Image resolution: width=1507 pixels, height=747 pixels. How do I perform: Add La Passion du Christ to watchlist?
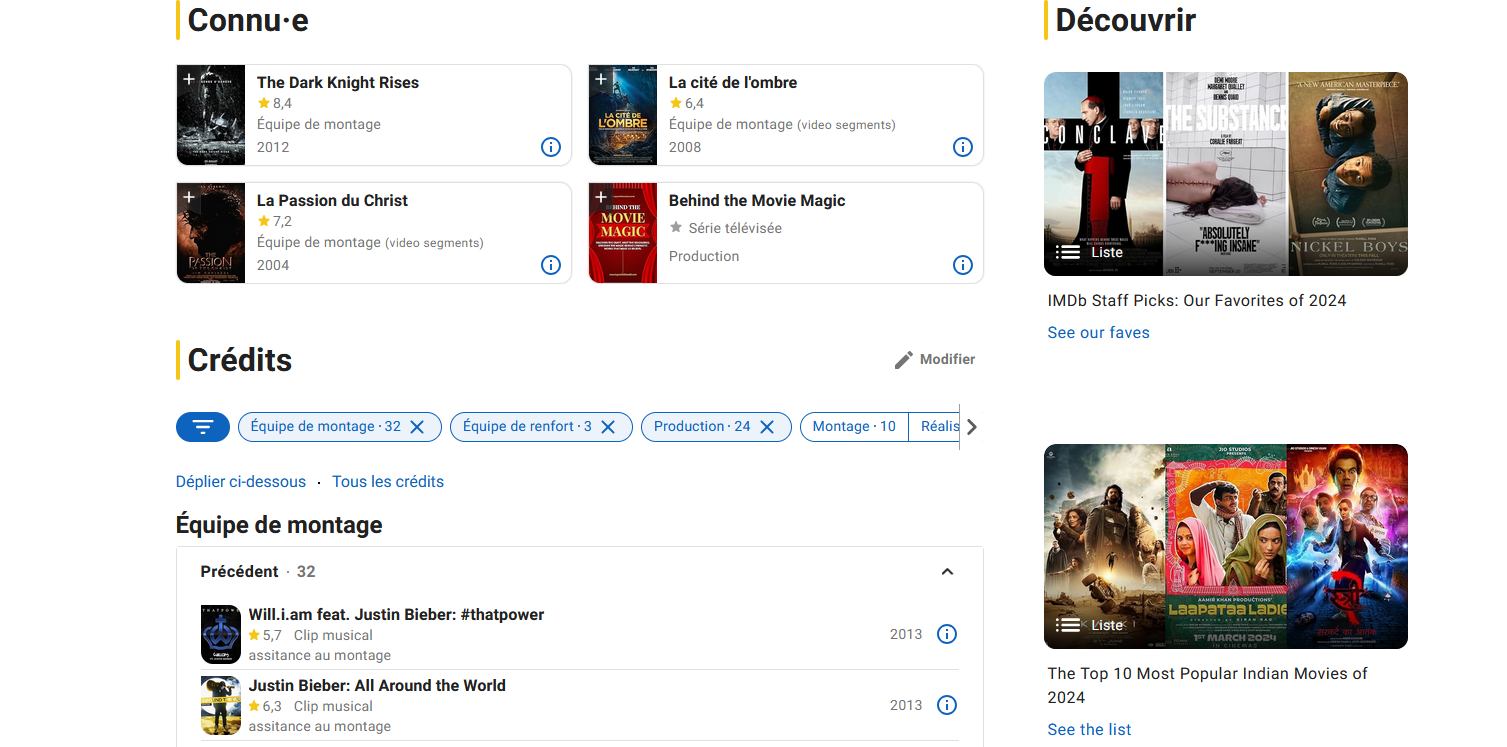tap(189, 197)
